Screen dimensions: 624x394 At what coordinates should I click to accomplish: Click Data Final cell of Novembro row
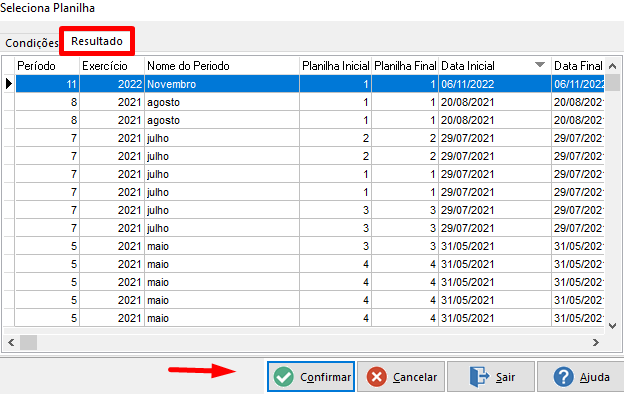point(578,84)
